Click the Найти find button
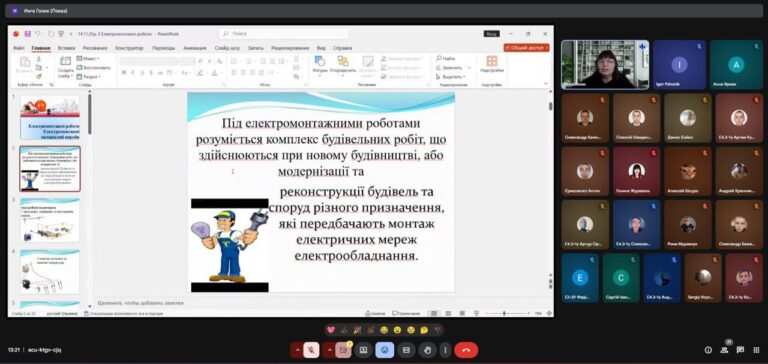The height and width of the screenshot is (364, 768). point(446,58)
